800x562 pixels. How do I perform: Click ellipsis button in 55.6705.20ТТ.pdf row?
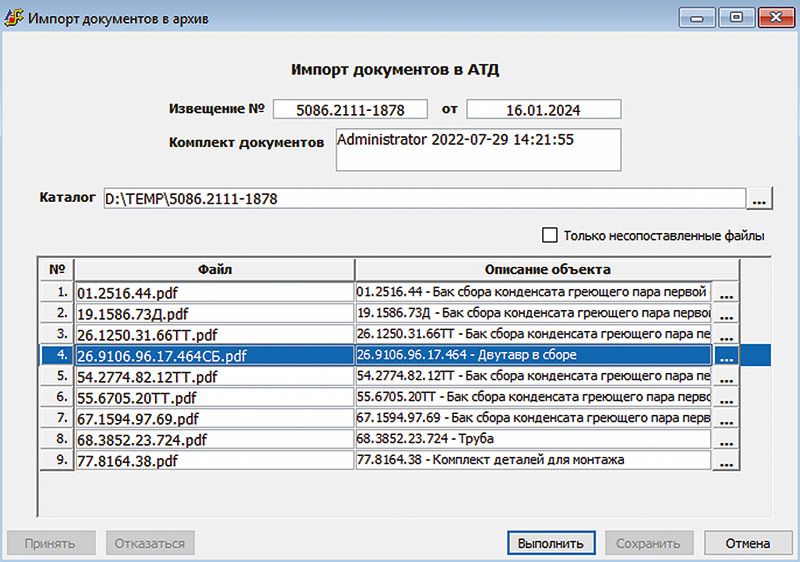coord(725,397)
